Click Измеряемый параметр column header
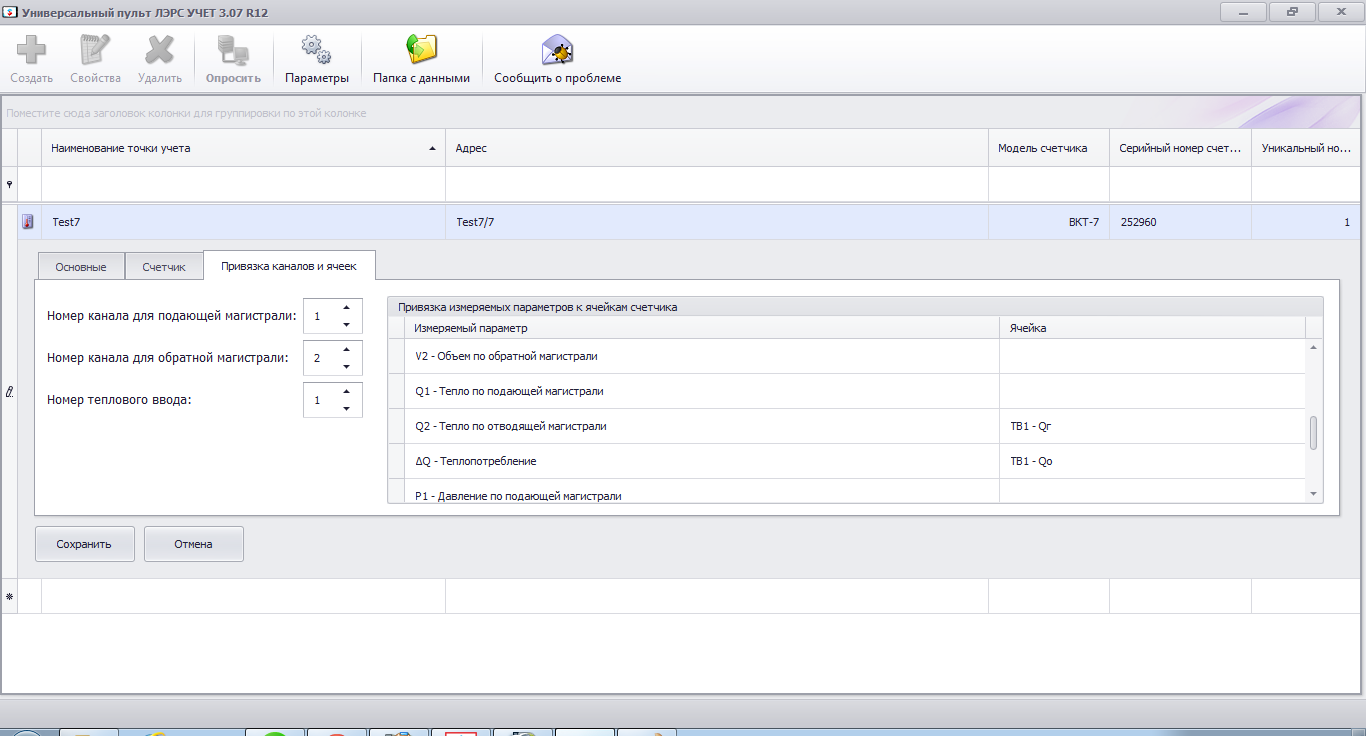This screenshot has width=1366, height=736. point(702,328)
